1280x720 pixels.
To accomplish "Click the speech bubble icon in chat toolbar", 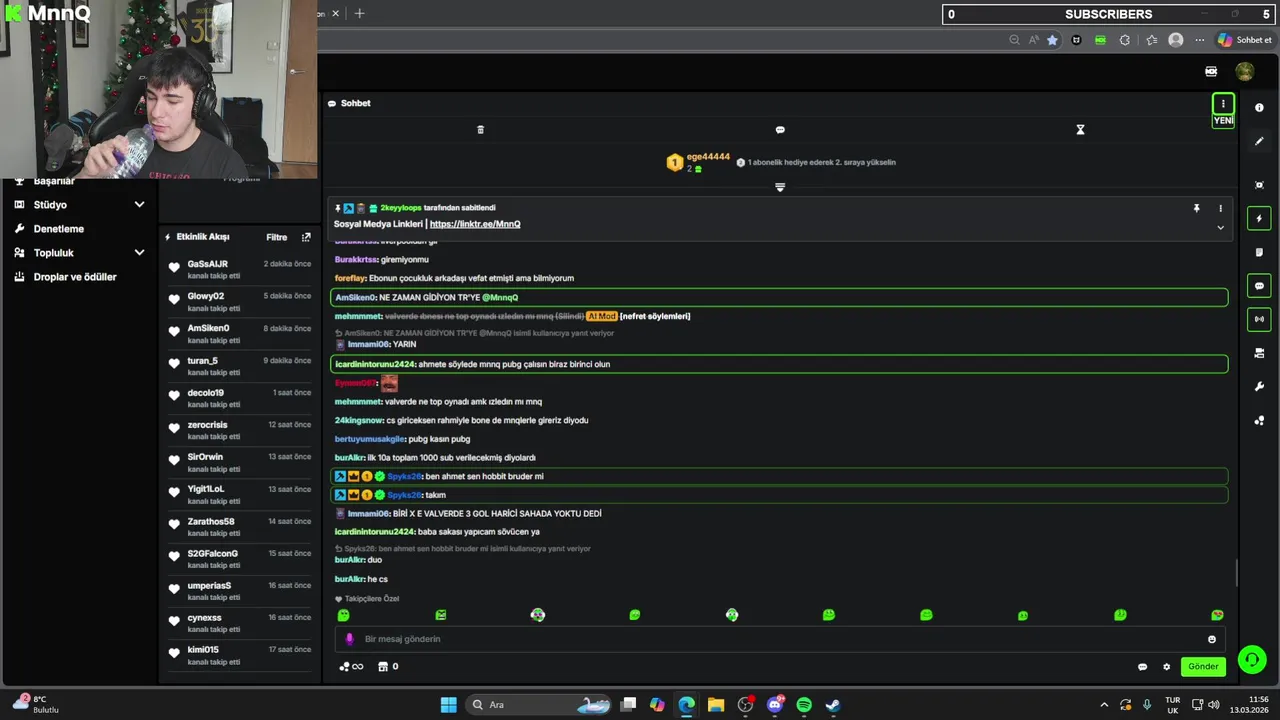I will (780, 130).
